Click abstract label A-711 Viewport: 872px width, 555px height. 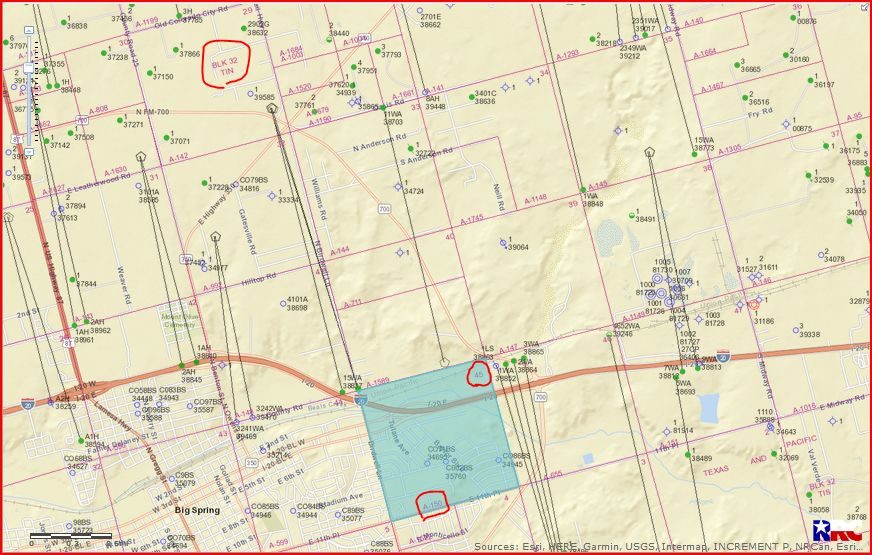click(x=353, y=304)
